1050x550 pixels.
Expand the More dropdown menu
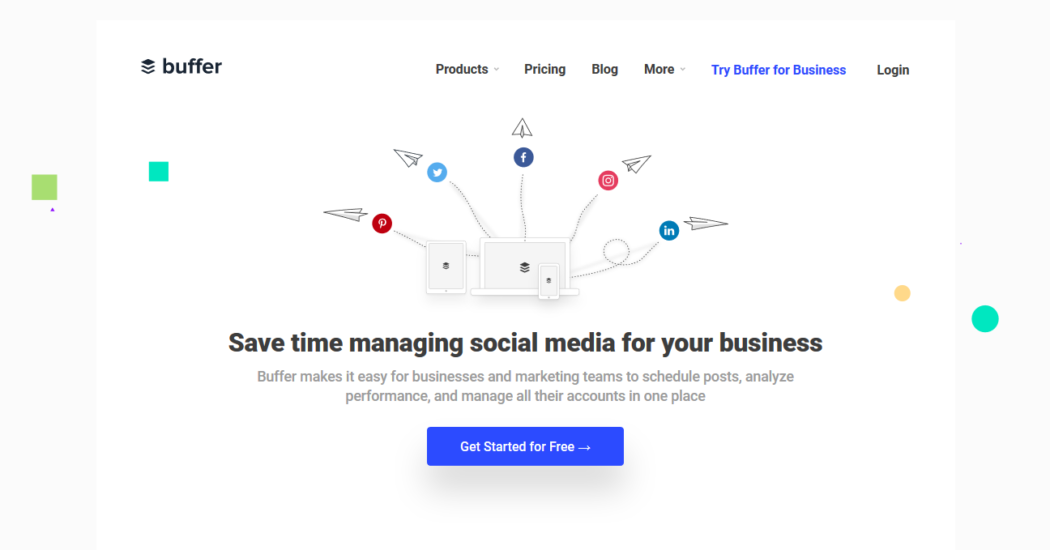pos(664,70)
